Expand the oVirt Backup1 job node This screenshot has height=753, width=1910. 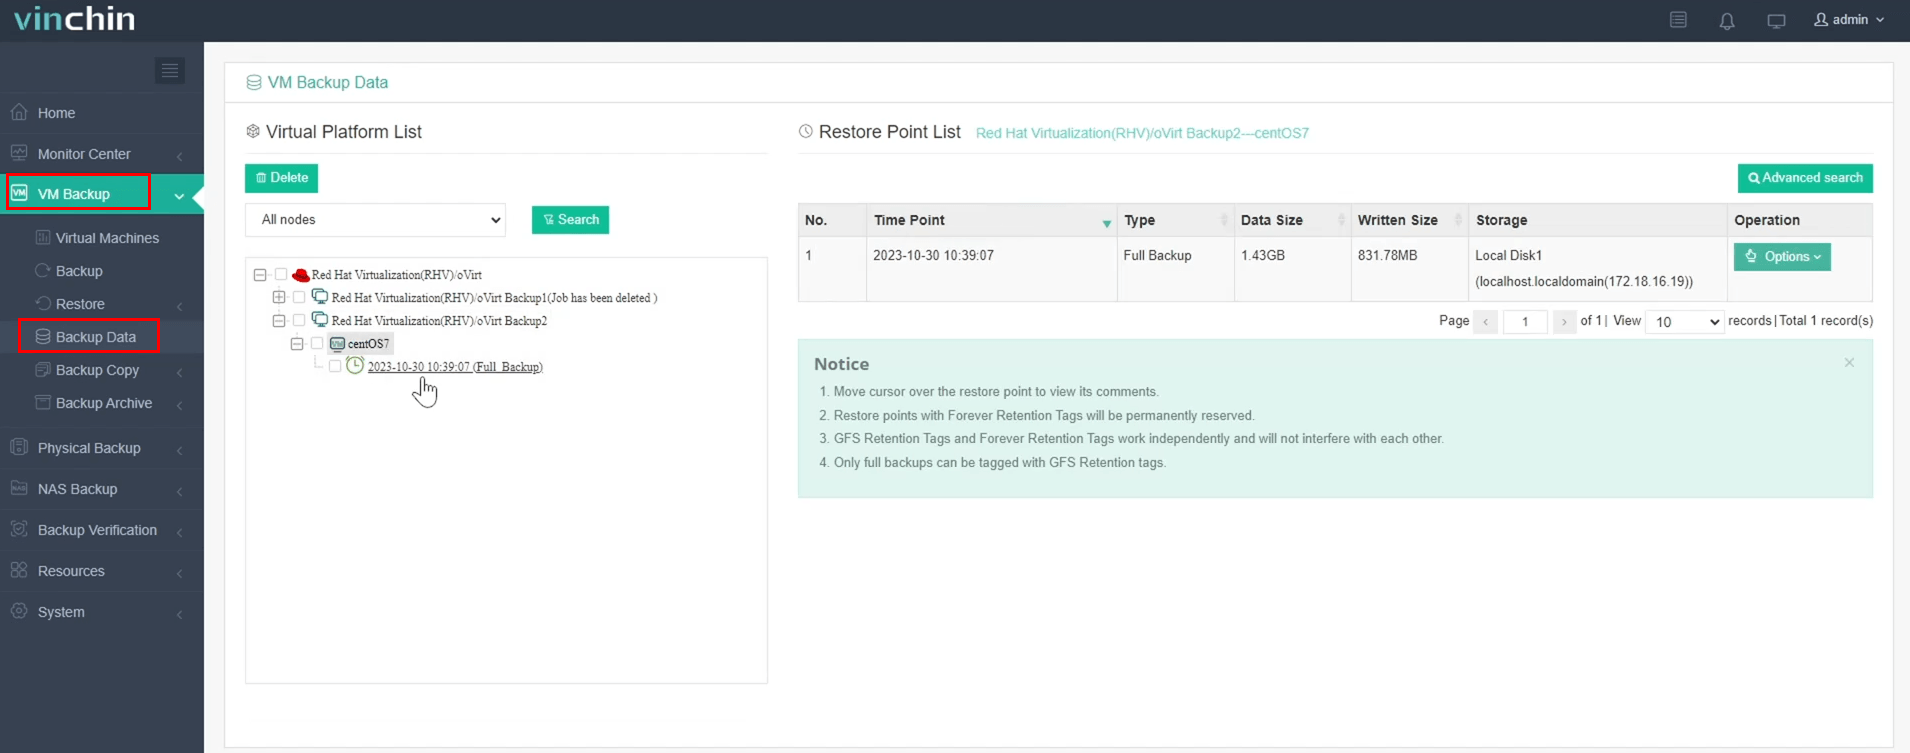[279, 298]
